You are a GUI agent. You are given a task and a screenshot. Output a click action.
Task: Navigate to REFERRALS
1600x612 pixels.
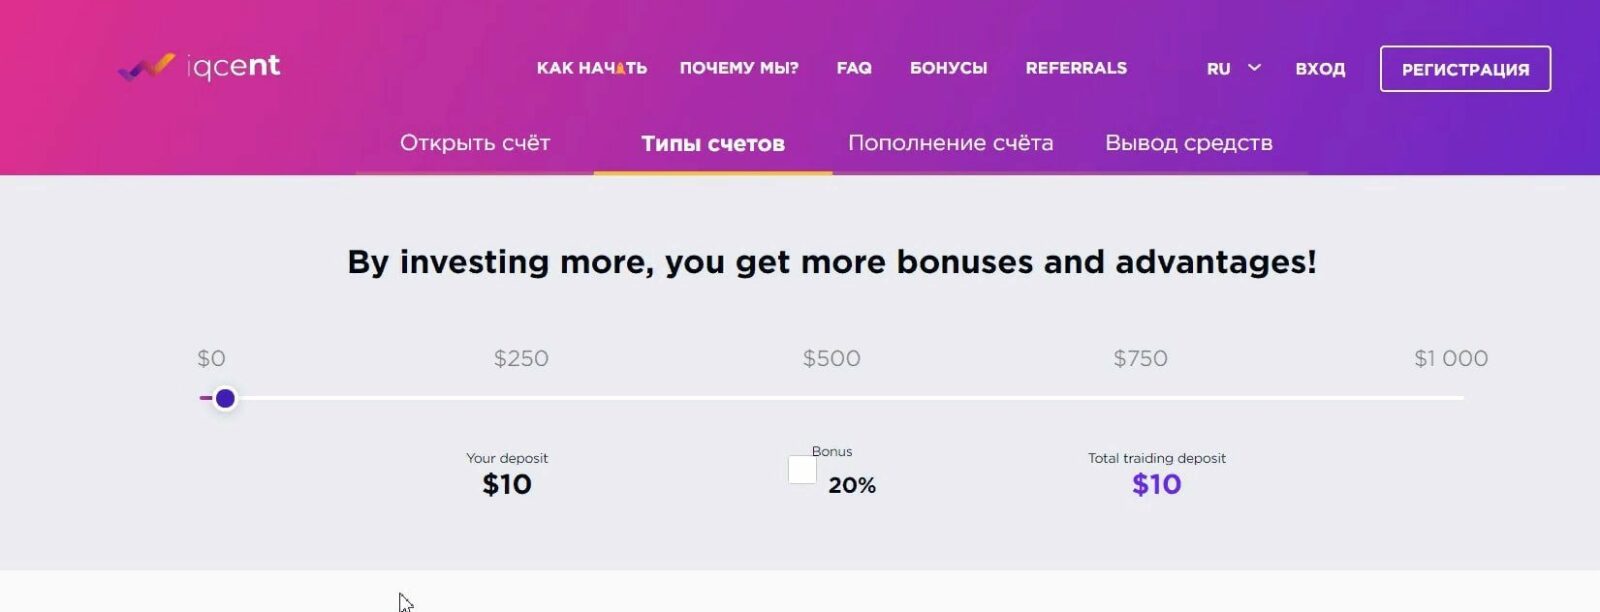[x=1076, y=68]
